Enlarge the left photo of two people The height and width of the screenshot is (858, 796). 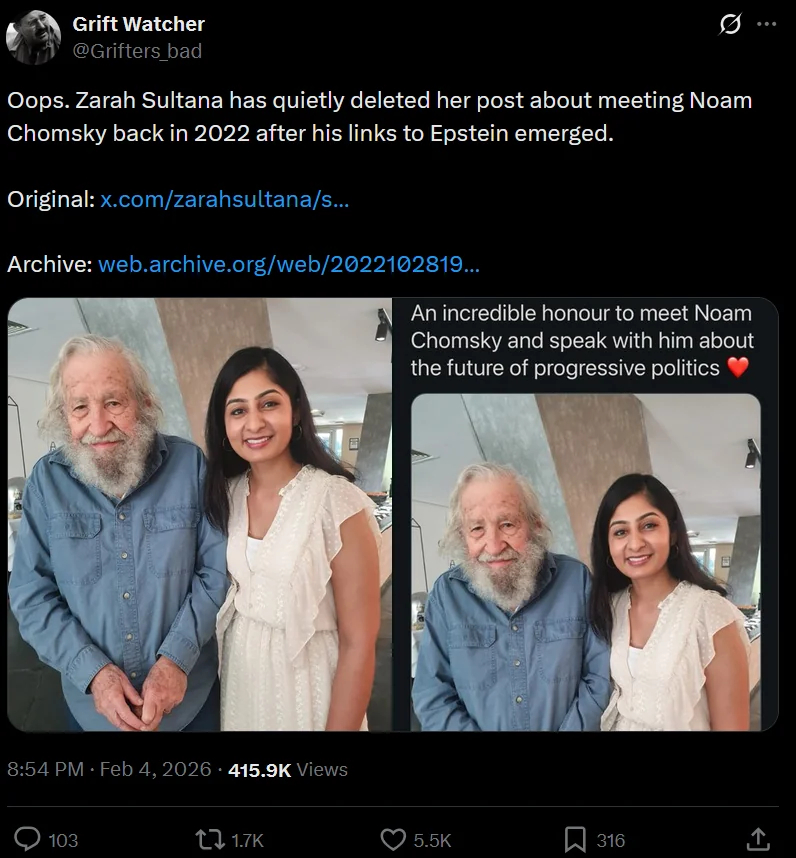(200, 515)
